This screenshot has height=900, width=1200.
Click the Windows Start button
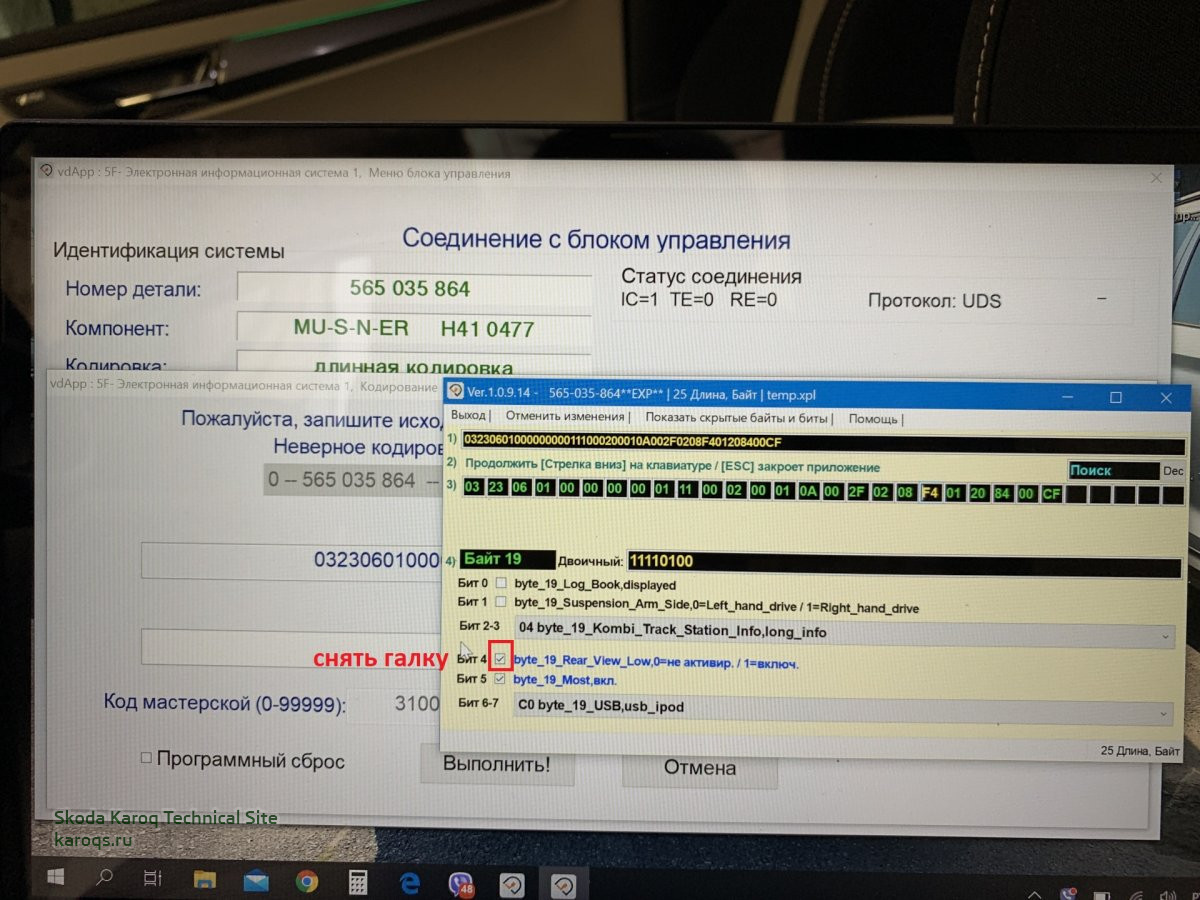click(x=55, y=879)
